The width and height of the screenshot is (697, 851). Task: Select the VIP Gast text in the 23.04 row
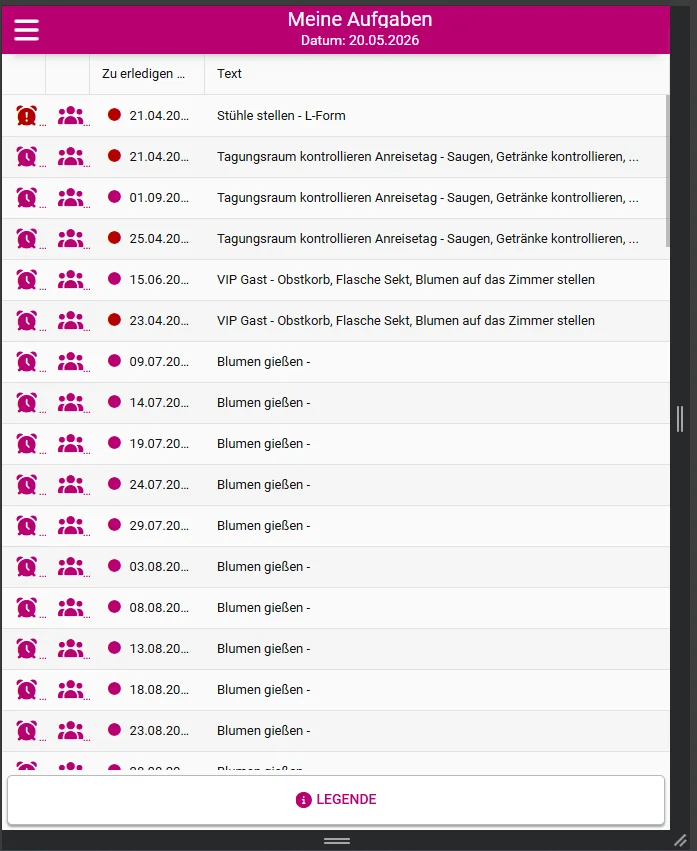[x=406, y=321]
